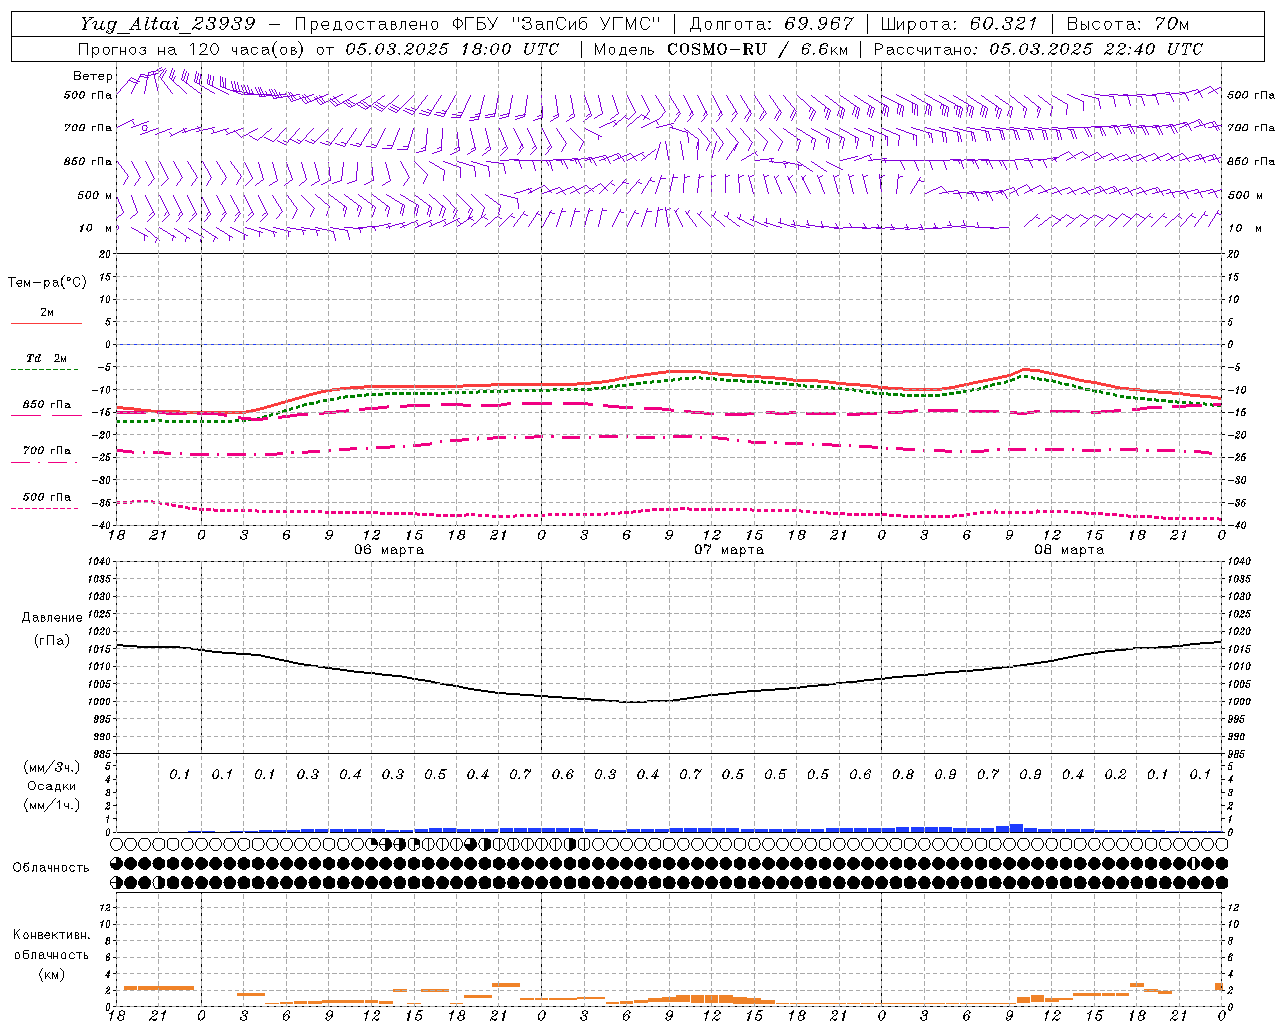Click the Td 2м legend entry
The width and height of the screenshot is (1280, 1024).
pos(47,358)
